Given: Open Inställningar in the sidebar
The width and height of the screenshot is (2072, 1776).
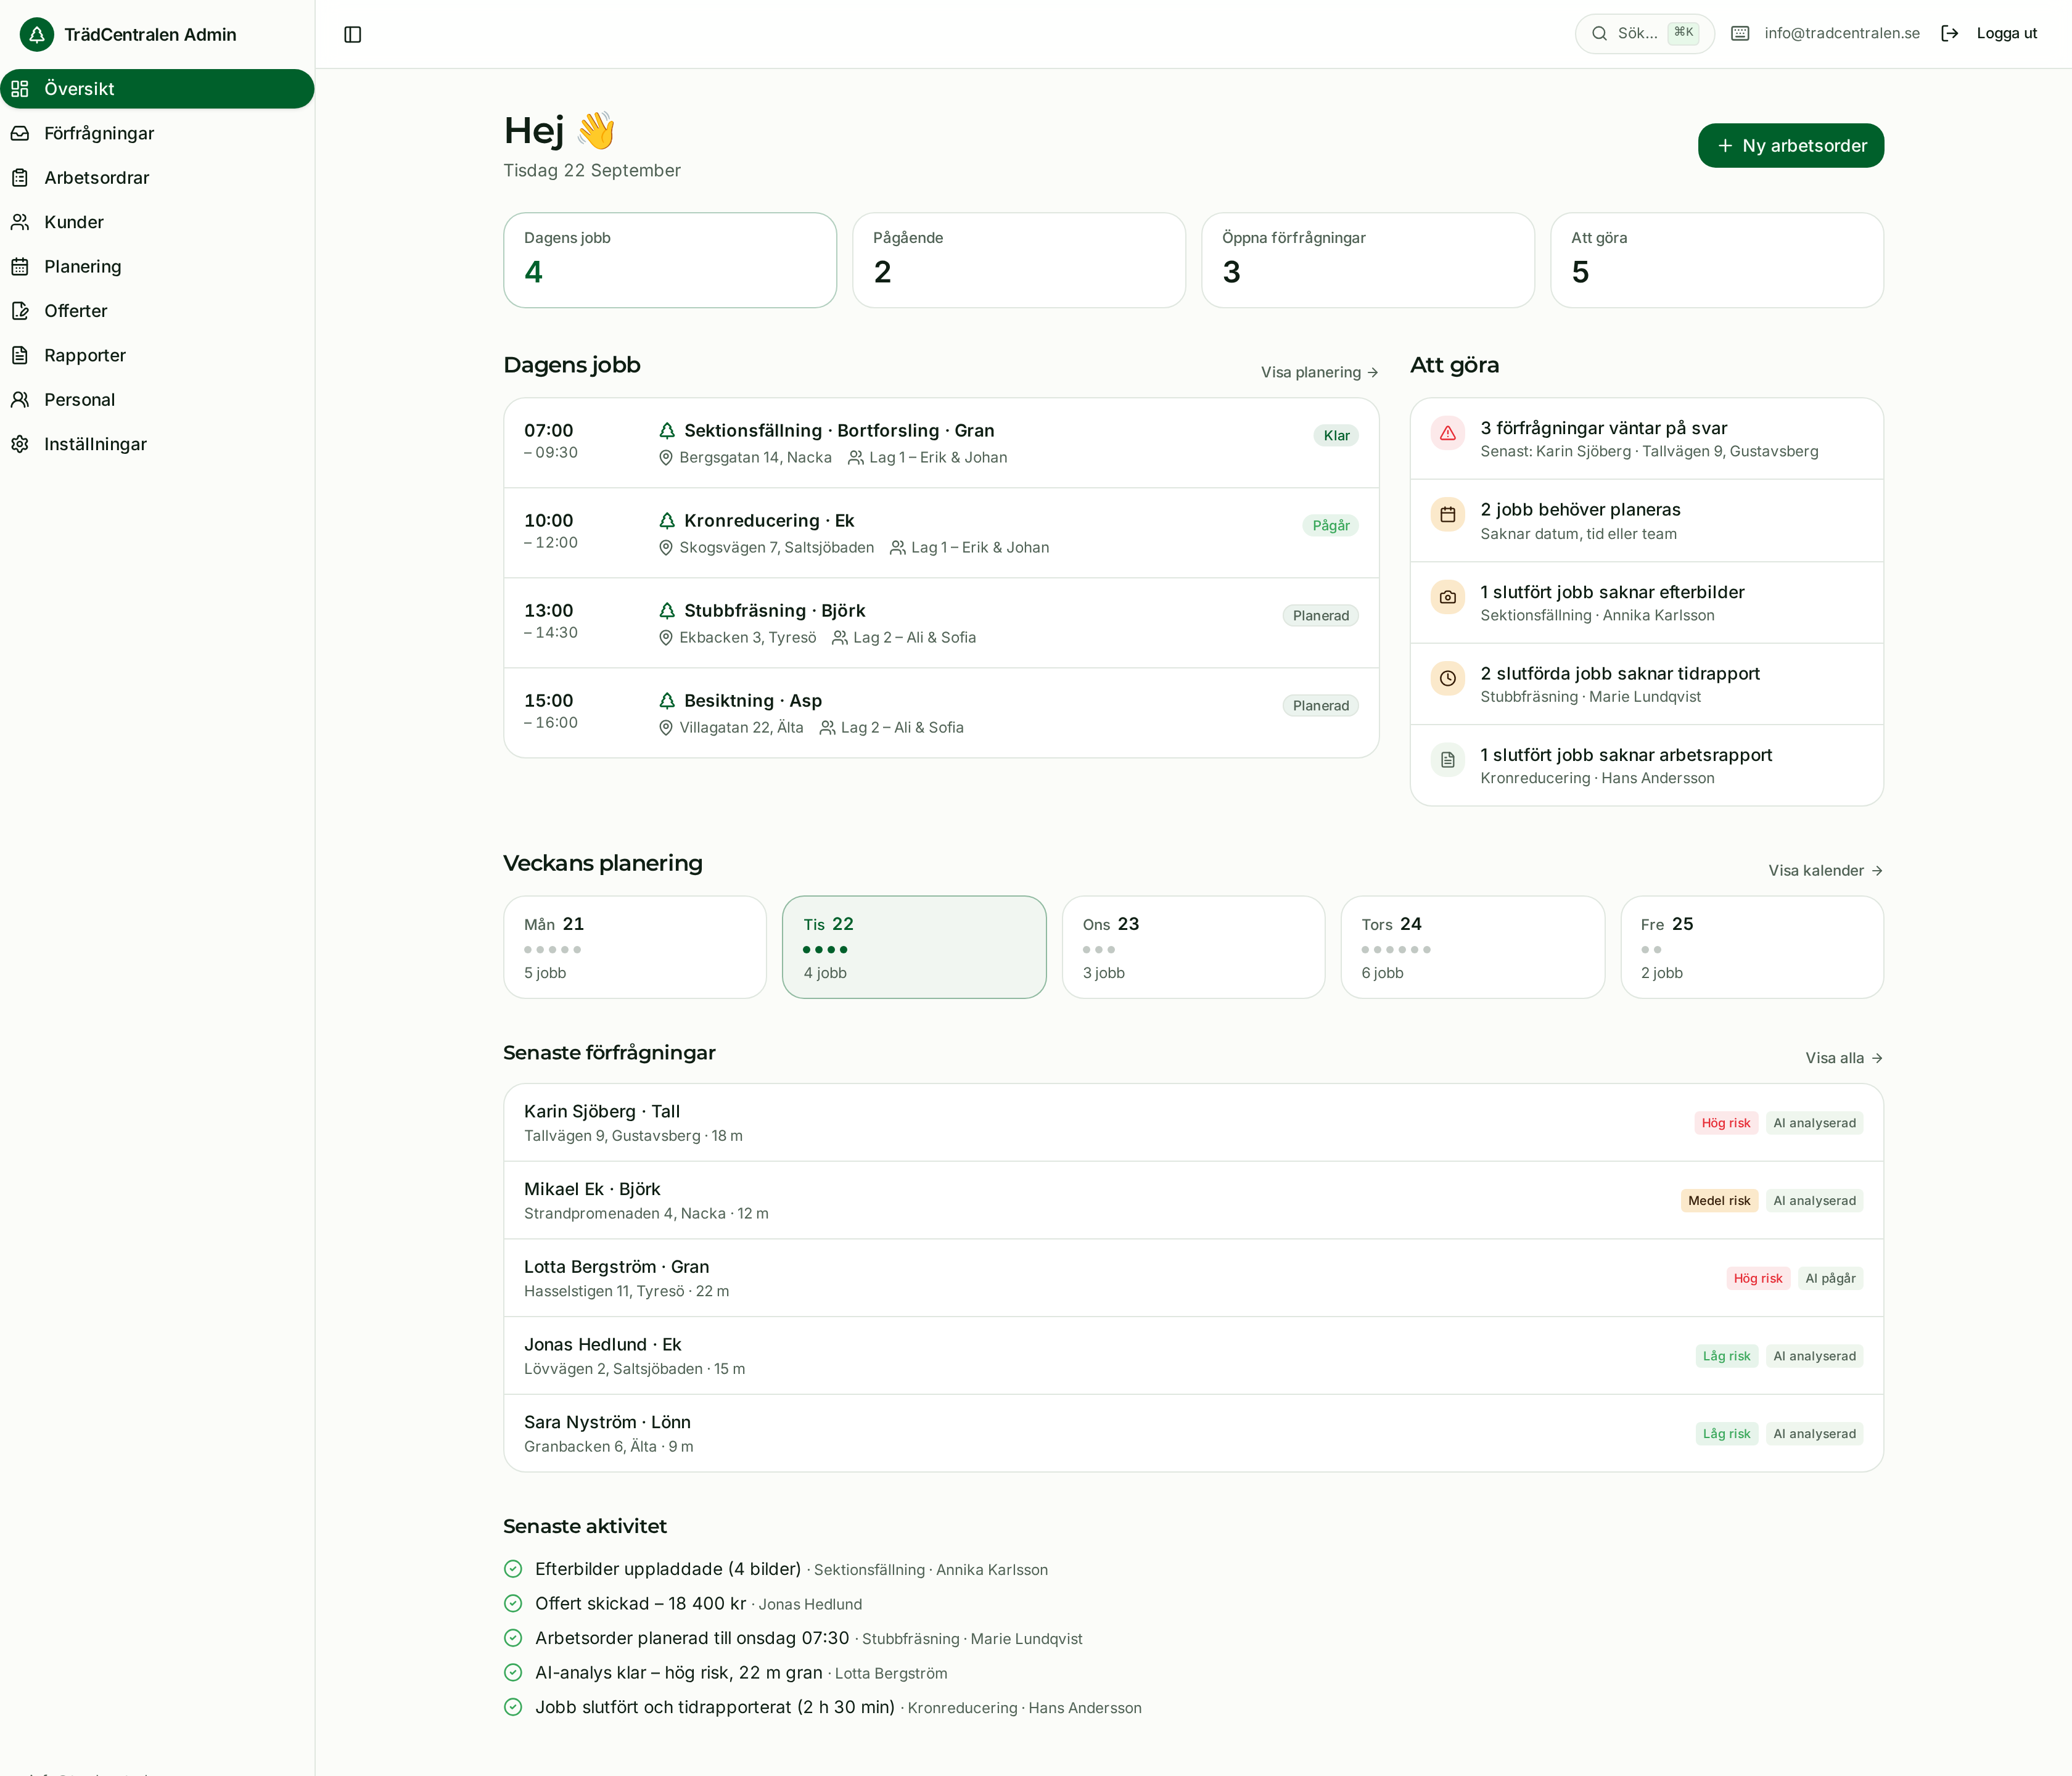Looking at the screenshot, I should point(157,444).
